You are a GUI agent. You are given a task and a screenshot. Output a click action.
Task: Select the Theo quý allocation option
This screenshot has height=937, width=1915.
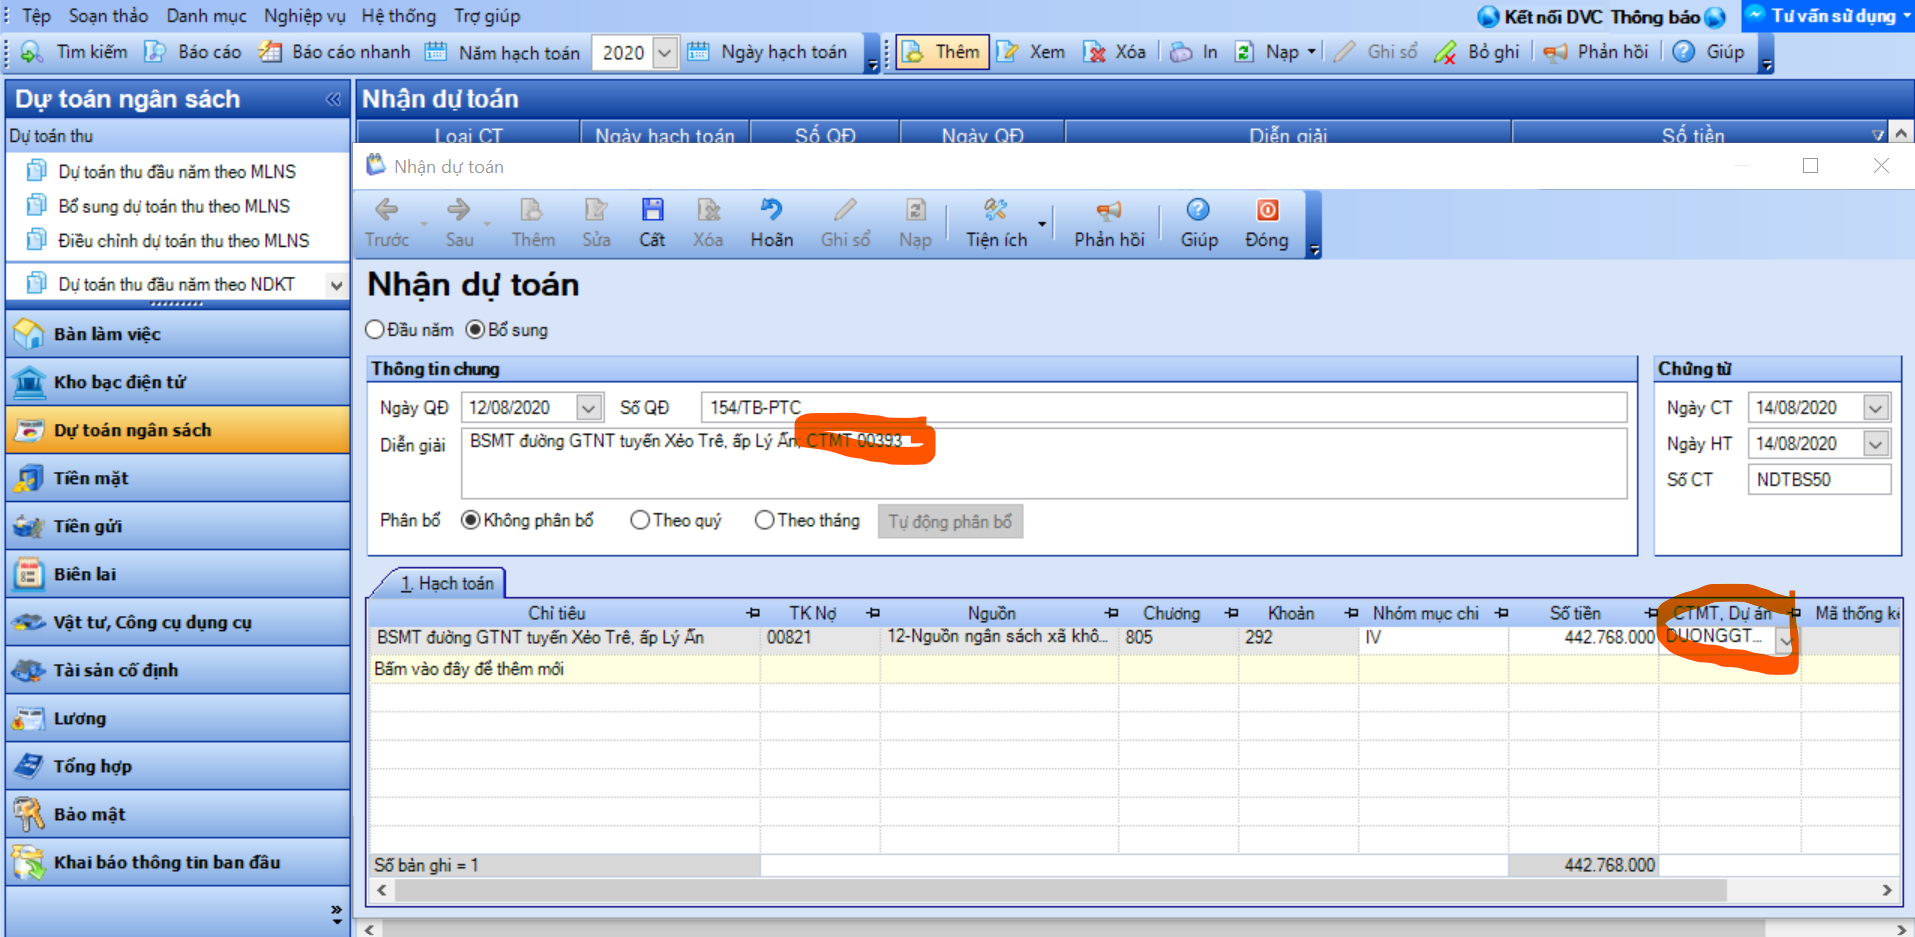(x=640, y=521)
